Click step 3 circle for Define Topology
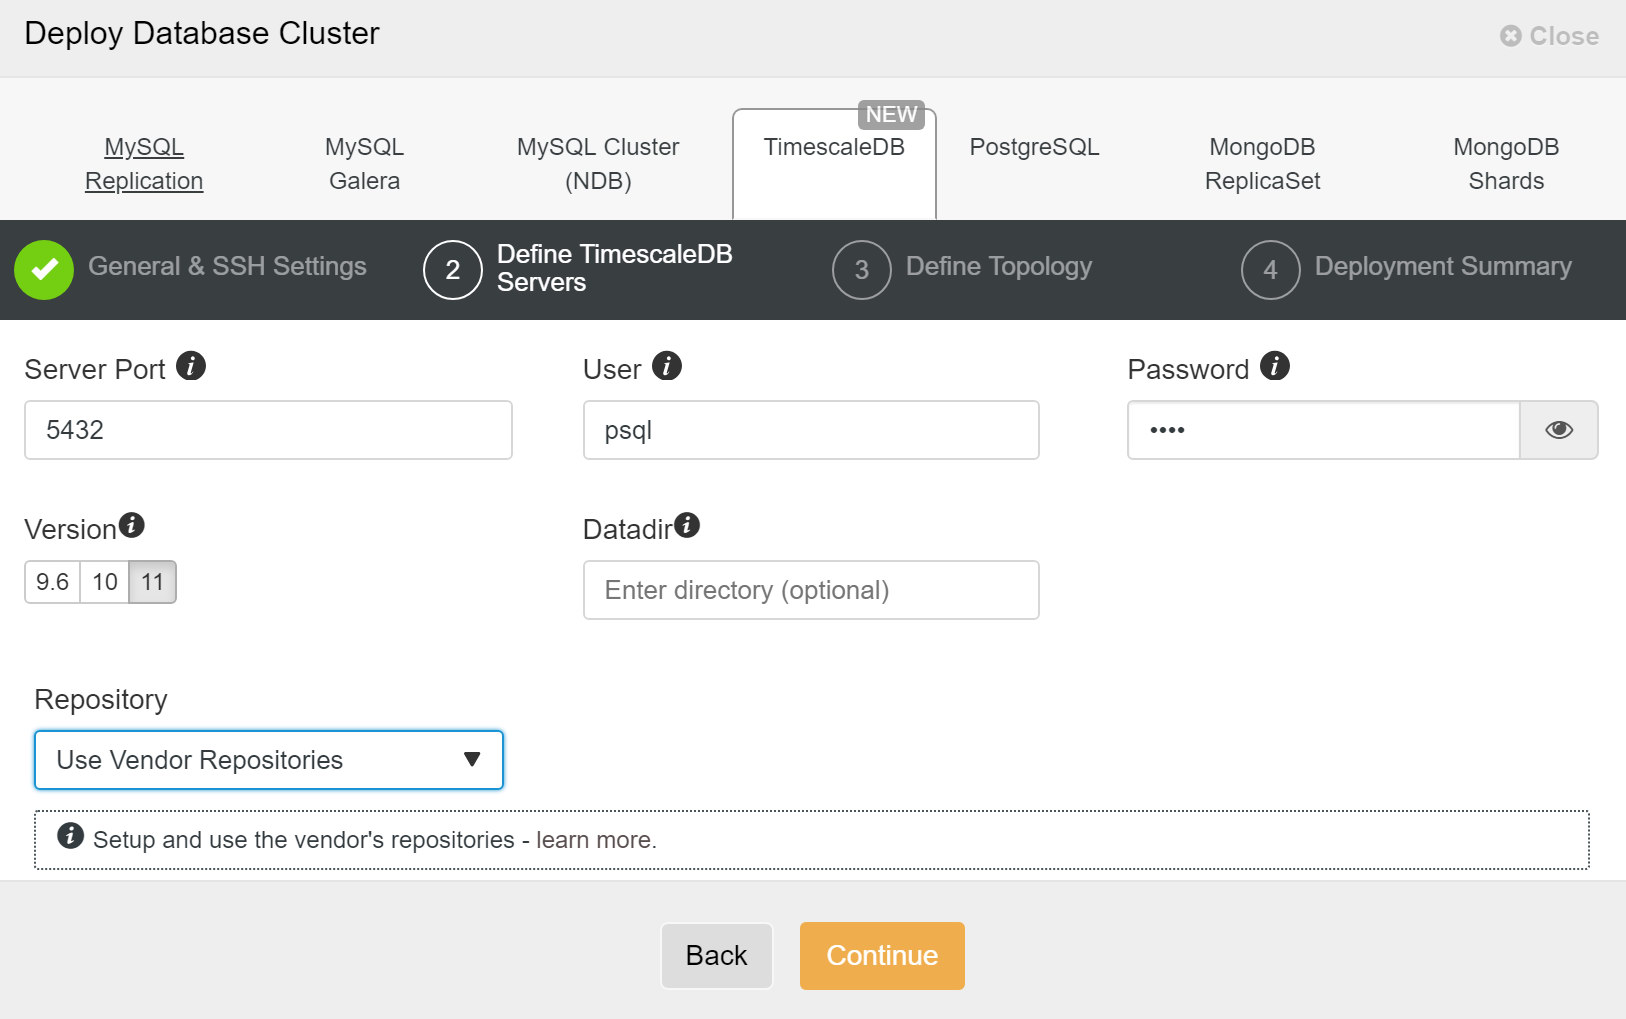Viewport: 1626px width, 1019px height. (862, 270)
